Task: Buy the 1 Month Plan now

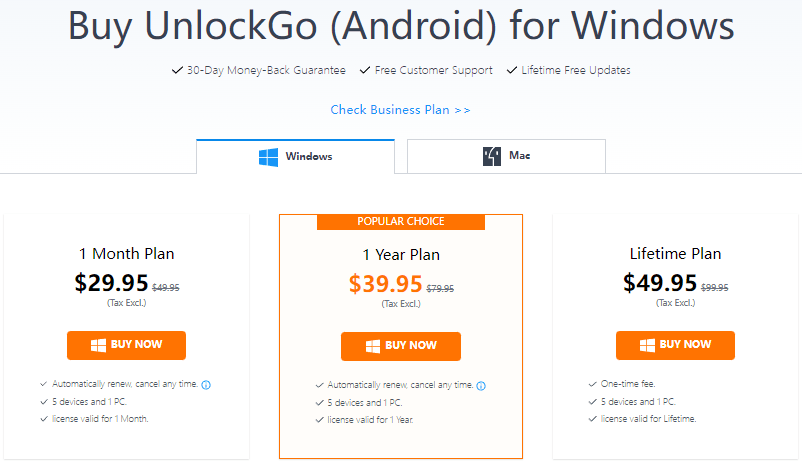Action: pyautogui.click(x=126, y=345)
